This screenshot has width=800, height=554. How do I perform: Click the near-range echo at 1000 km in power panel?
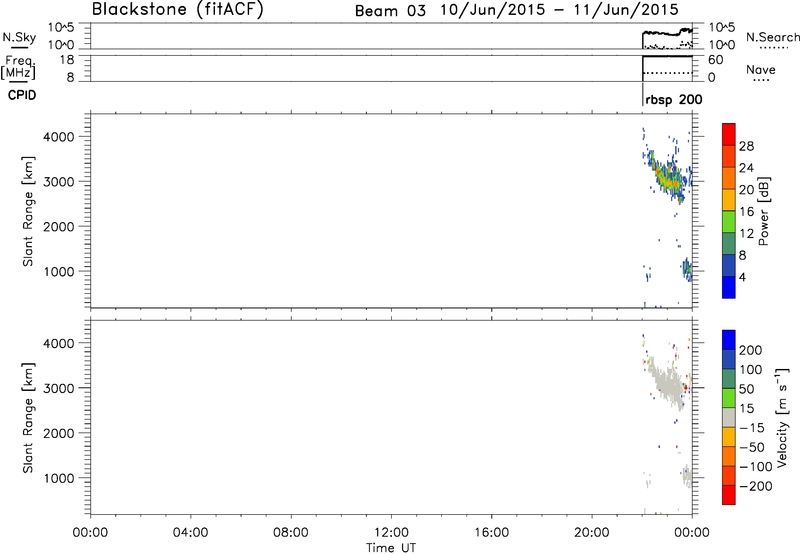688,269
